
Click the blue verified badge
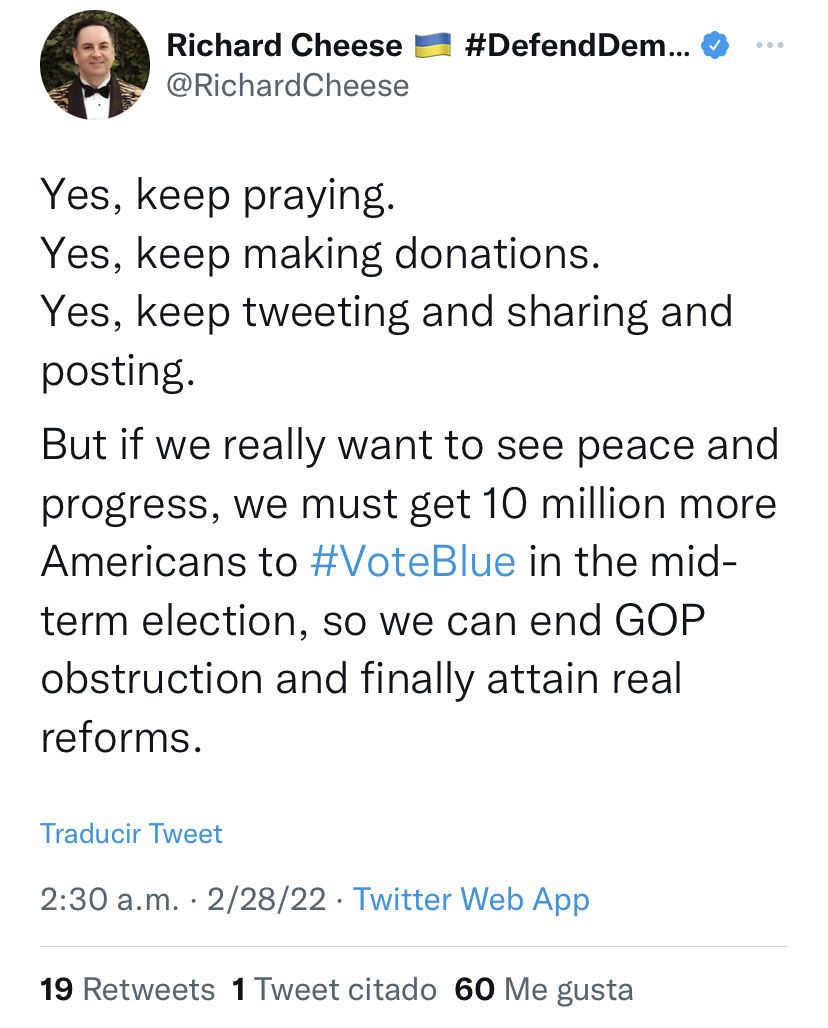point(713,45)
